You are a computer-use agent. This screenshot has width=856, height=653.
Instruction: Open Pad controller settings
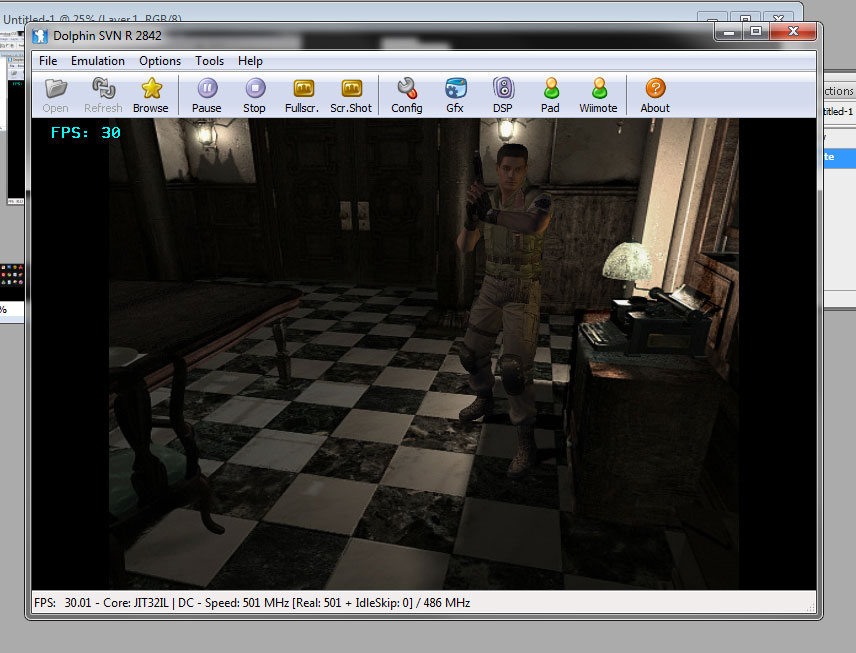(x=551, y=88)
